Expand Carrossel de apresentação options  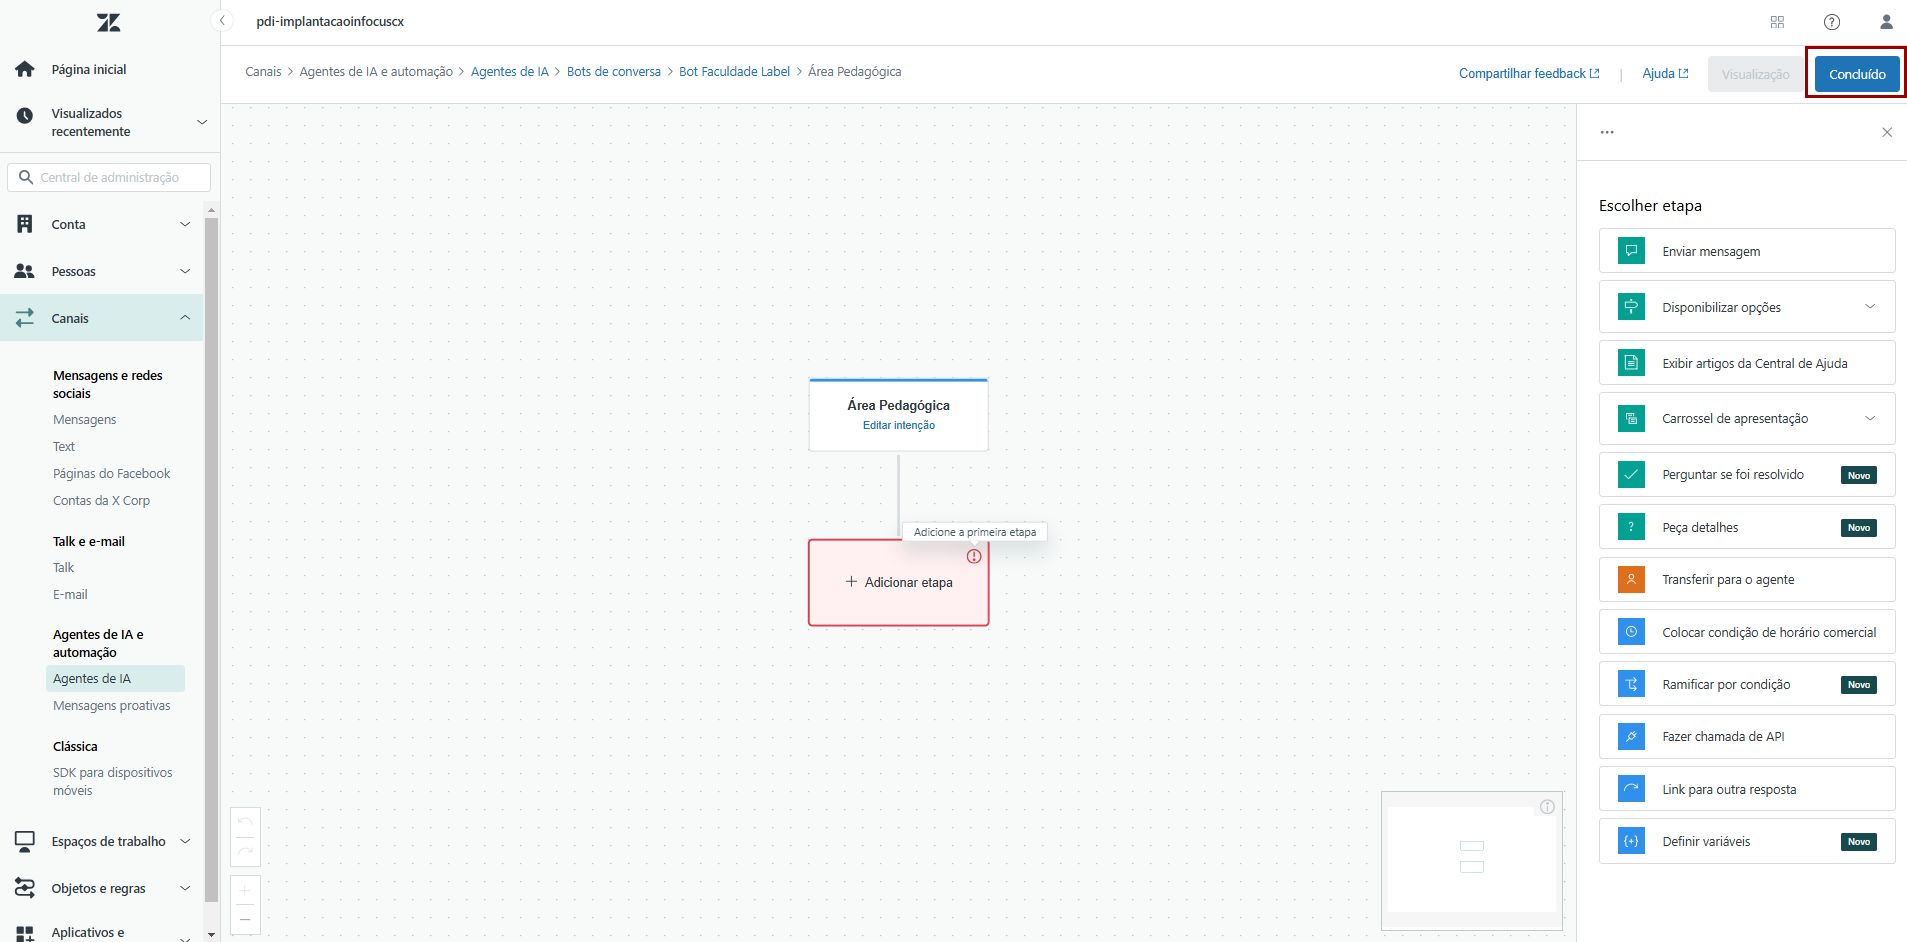tap(1870, 418)
